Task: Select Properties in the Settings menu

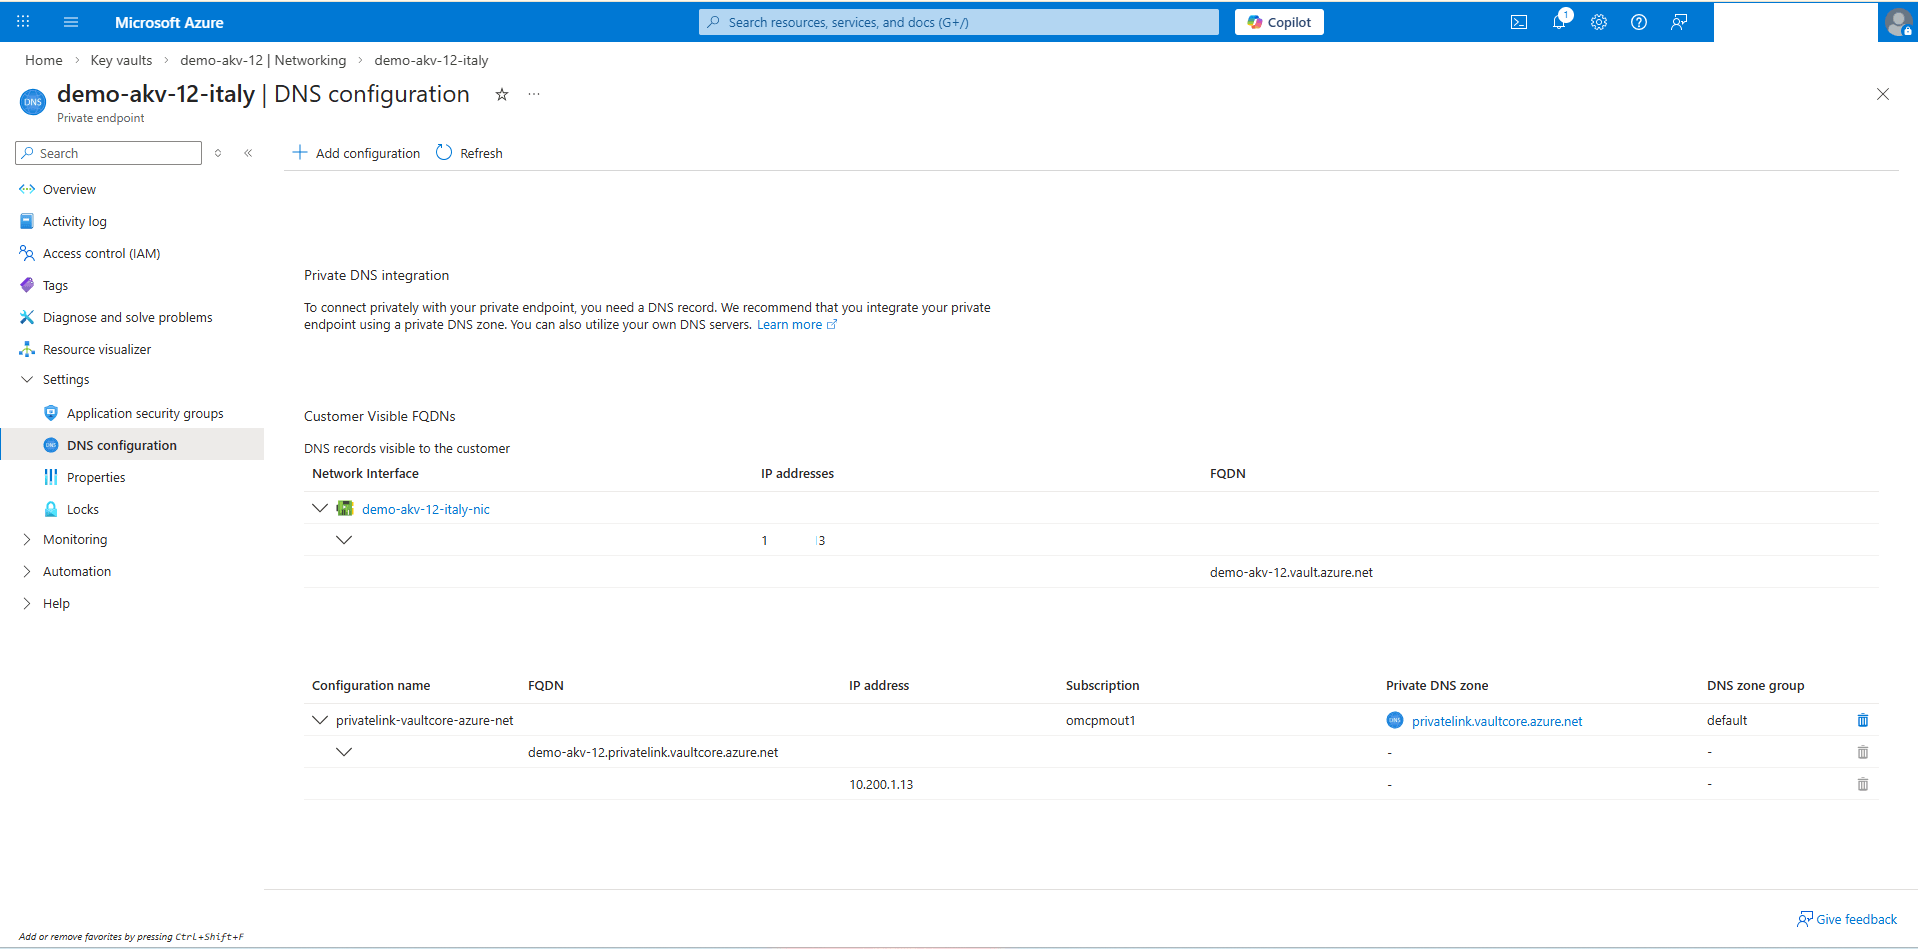Action: 96,477
